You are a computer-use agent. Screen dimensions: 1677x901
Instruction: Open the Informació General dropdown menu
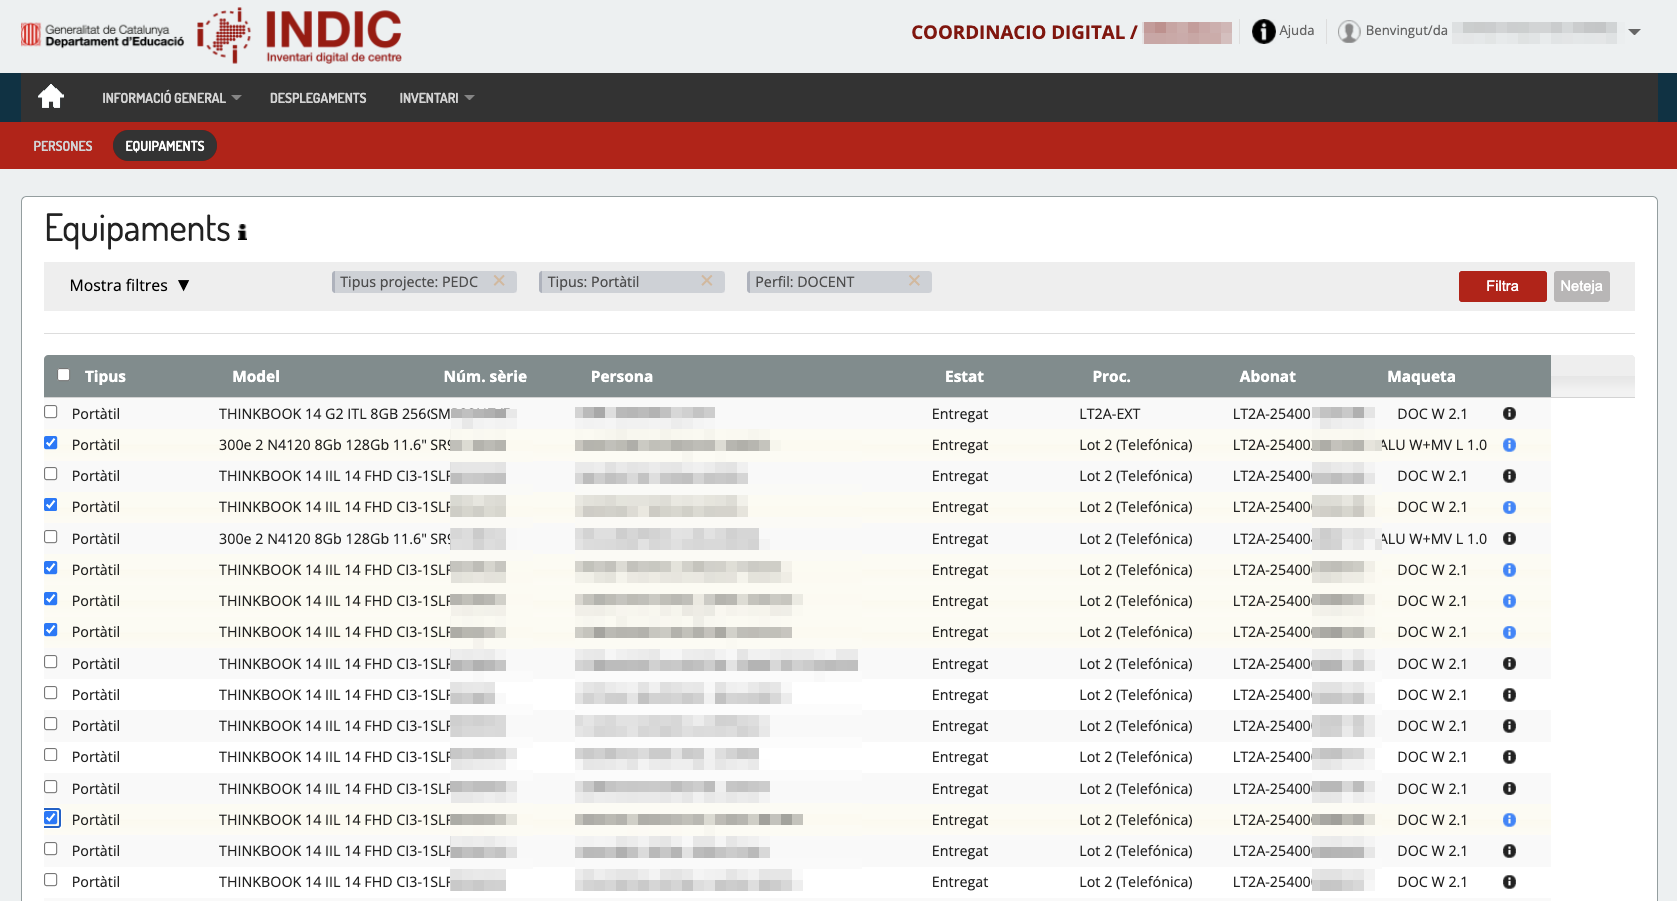click(x=171, y=98)
